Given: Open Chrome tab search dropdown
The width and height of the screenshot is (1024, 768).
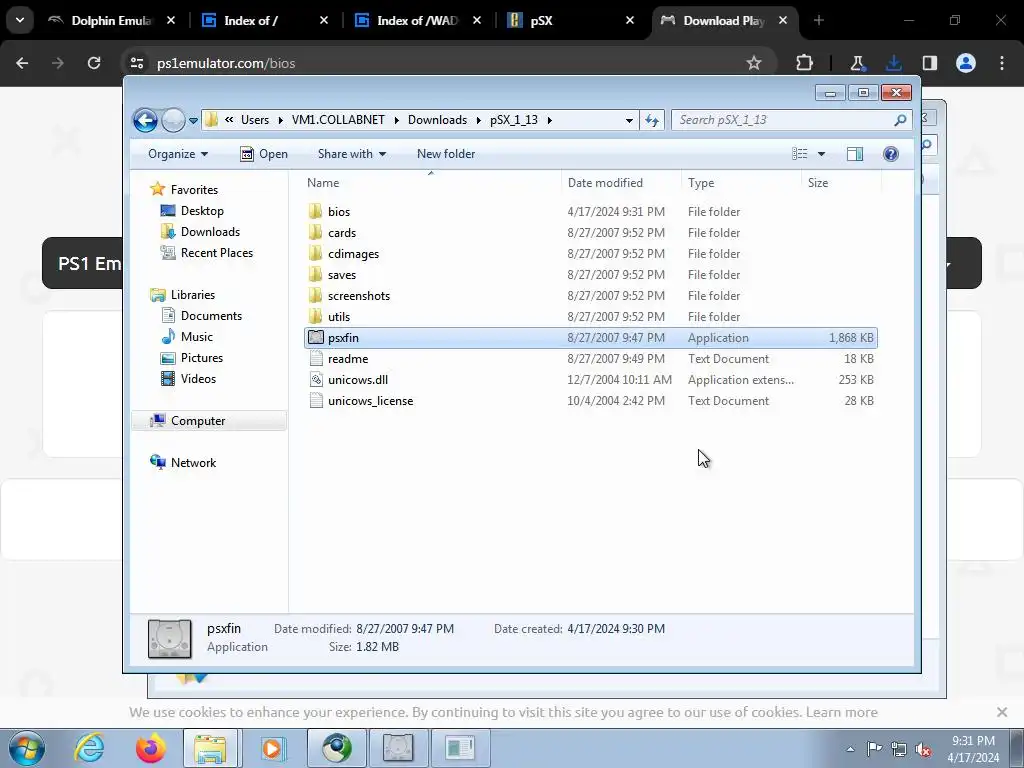Looking at the screenshot, I should pyautogui.click(x=20, y=20).
